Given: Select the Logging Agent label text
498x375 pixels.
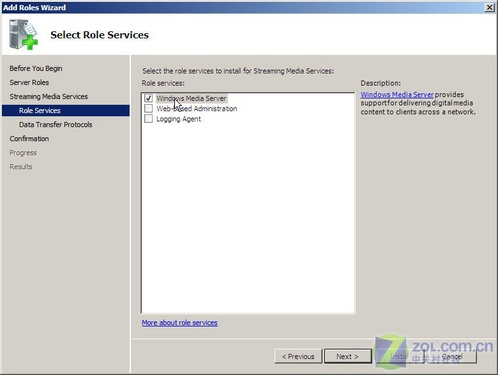Looking at the screenshot, I should click(x=179, y=119).
